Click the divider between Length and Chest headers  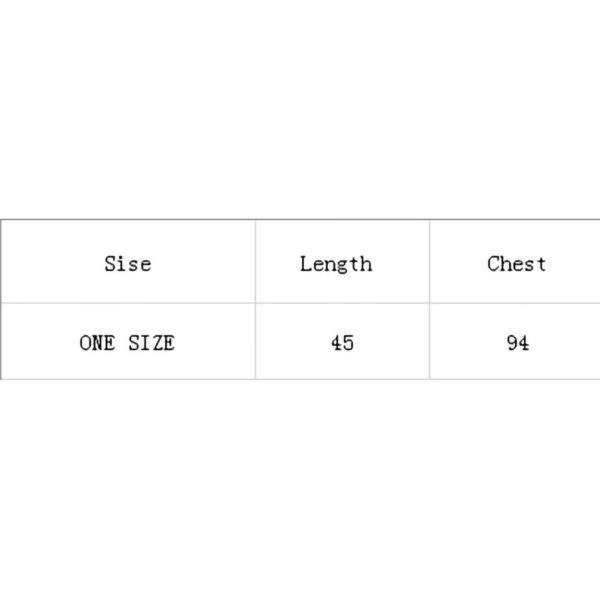(x=430, y=262)
